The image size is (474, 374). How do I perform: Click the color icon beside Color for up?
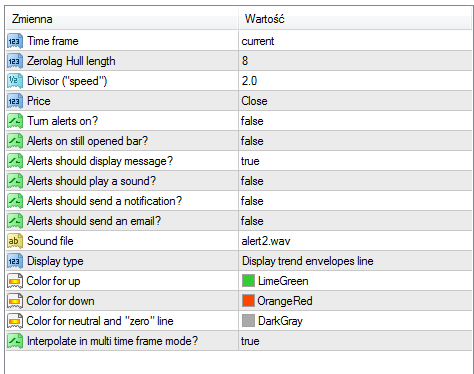(x=15, y=281)
